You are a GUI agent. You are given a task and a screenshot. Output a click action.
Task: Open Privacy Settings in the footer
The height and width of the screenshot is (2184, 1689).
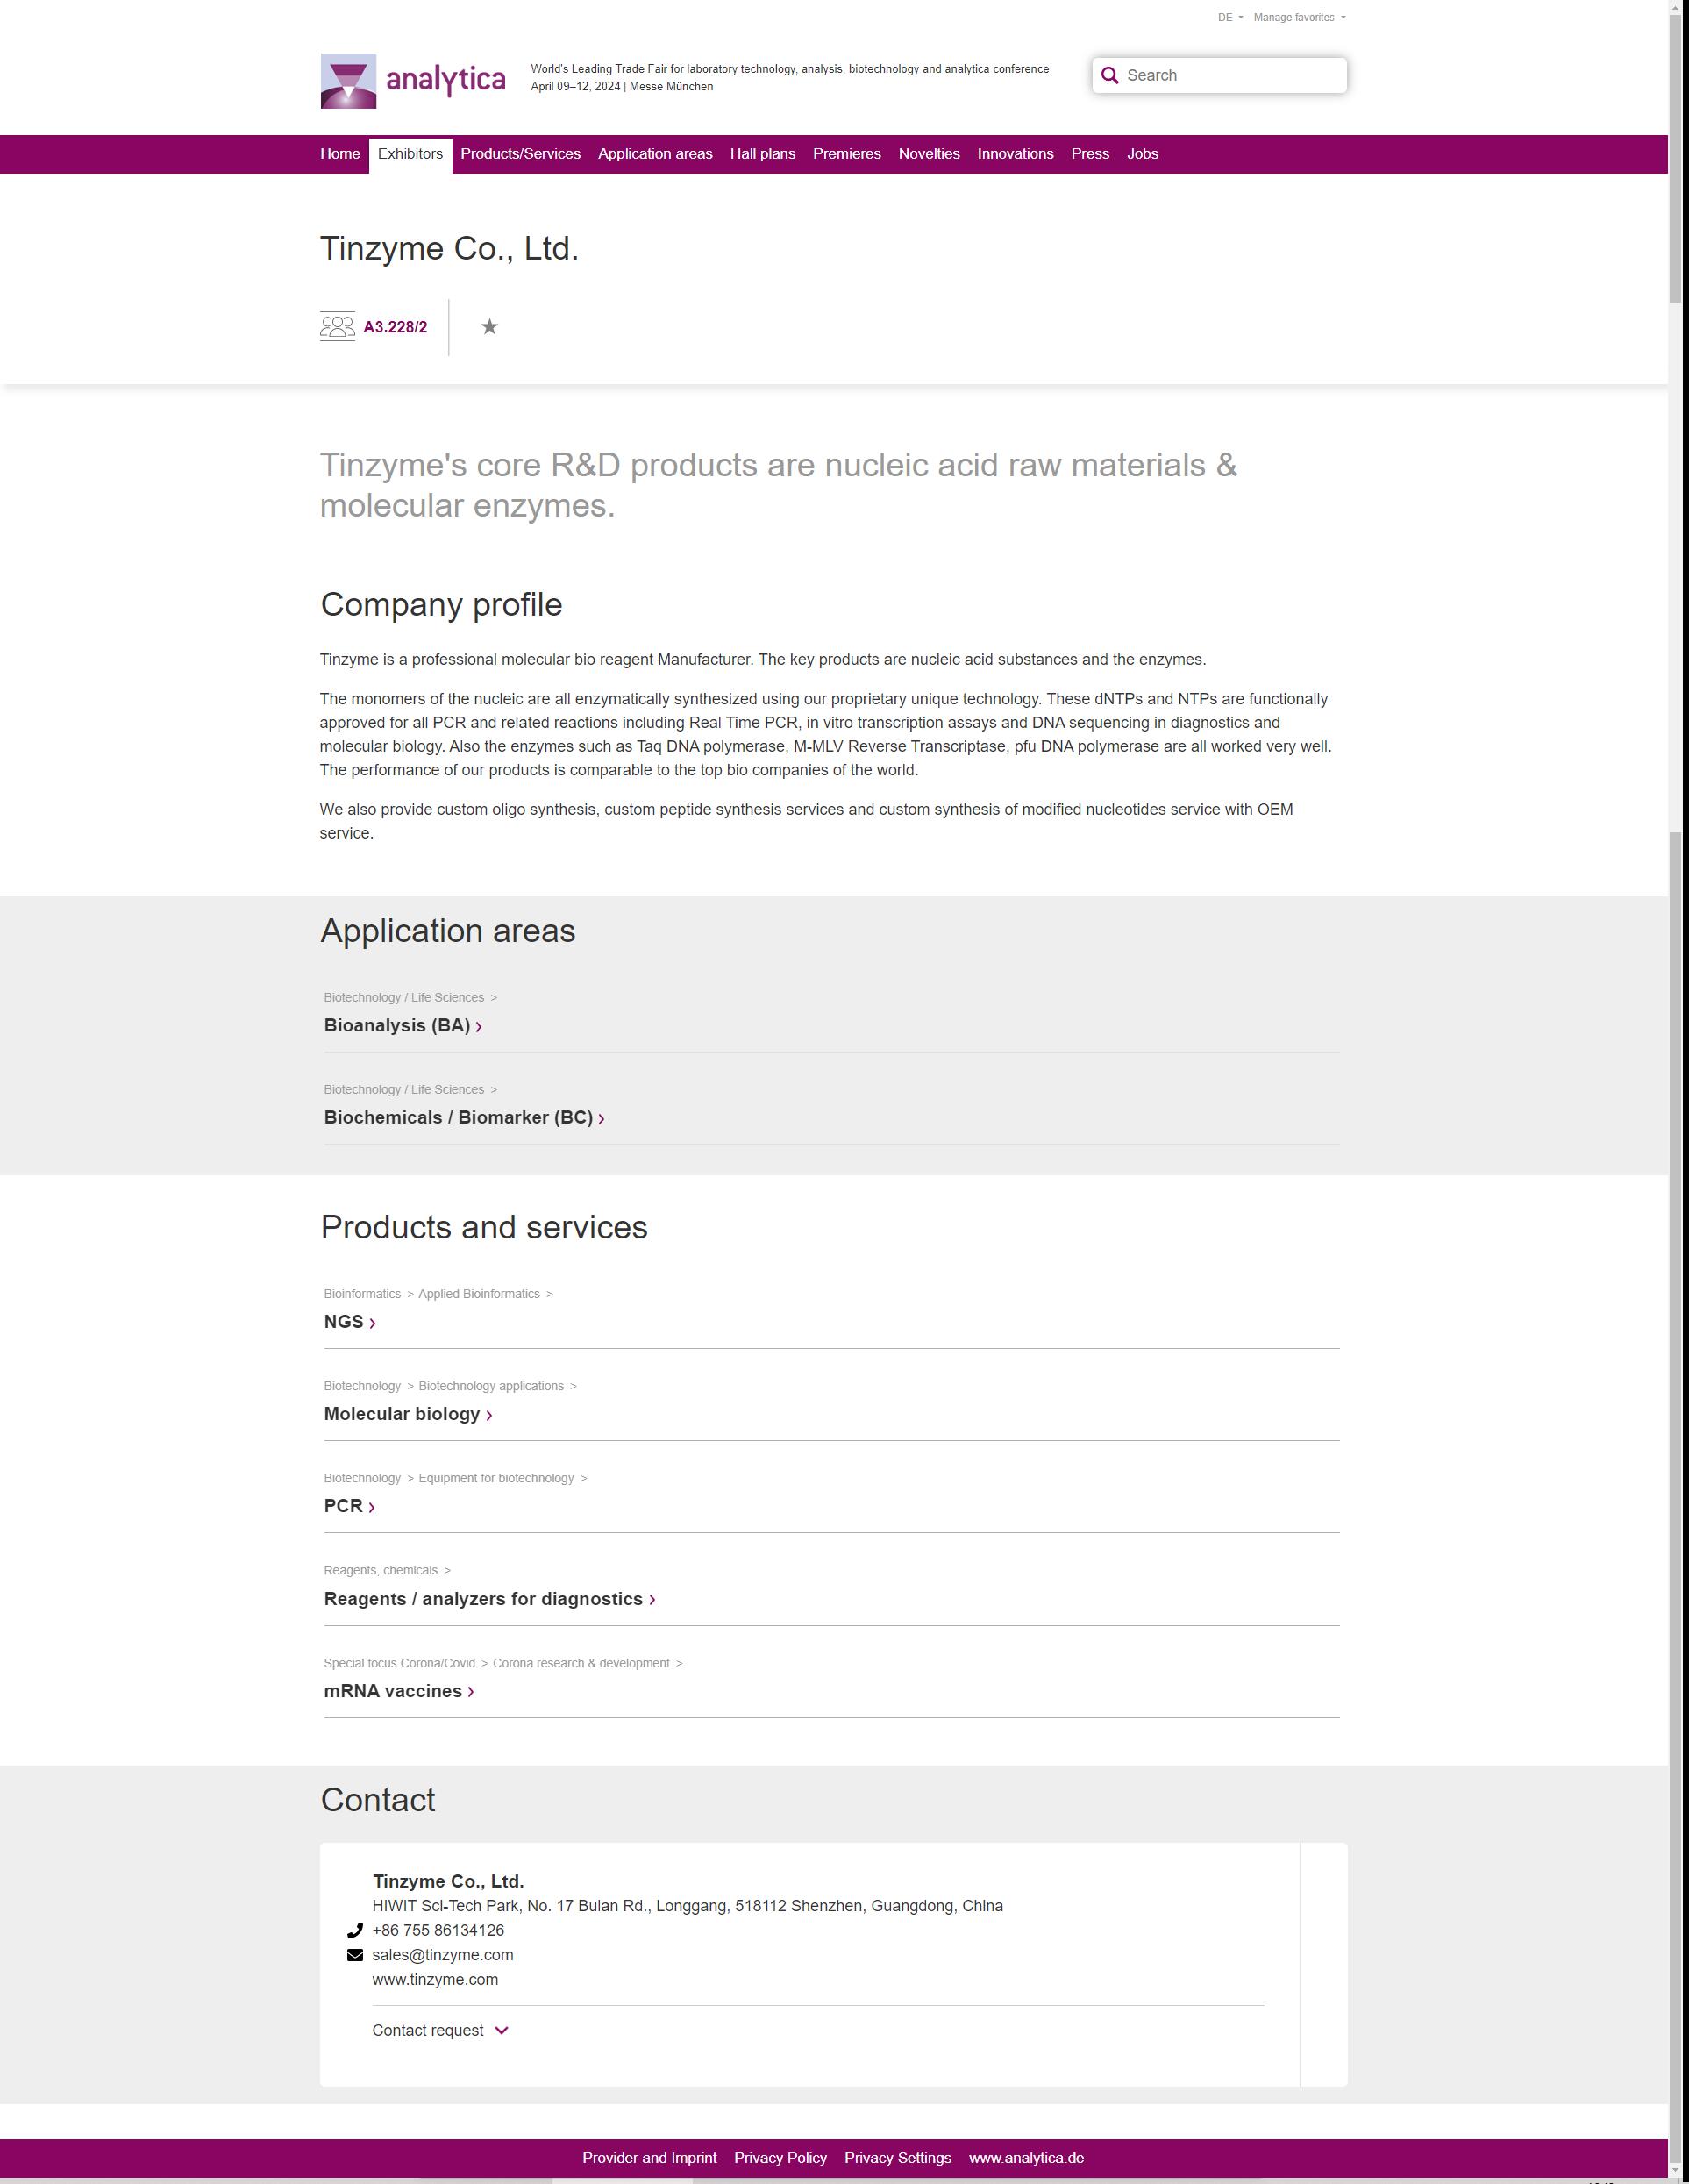[897, 2158]
